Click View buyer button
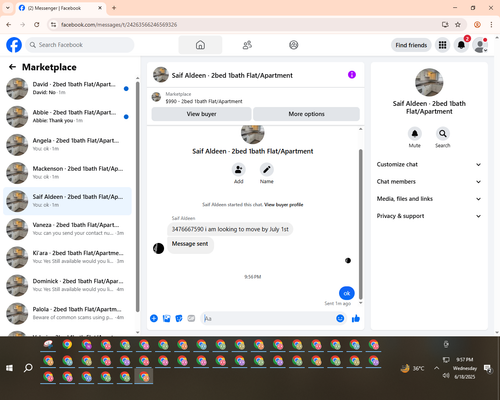 pos(201,114)
